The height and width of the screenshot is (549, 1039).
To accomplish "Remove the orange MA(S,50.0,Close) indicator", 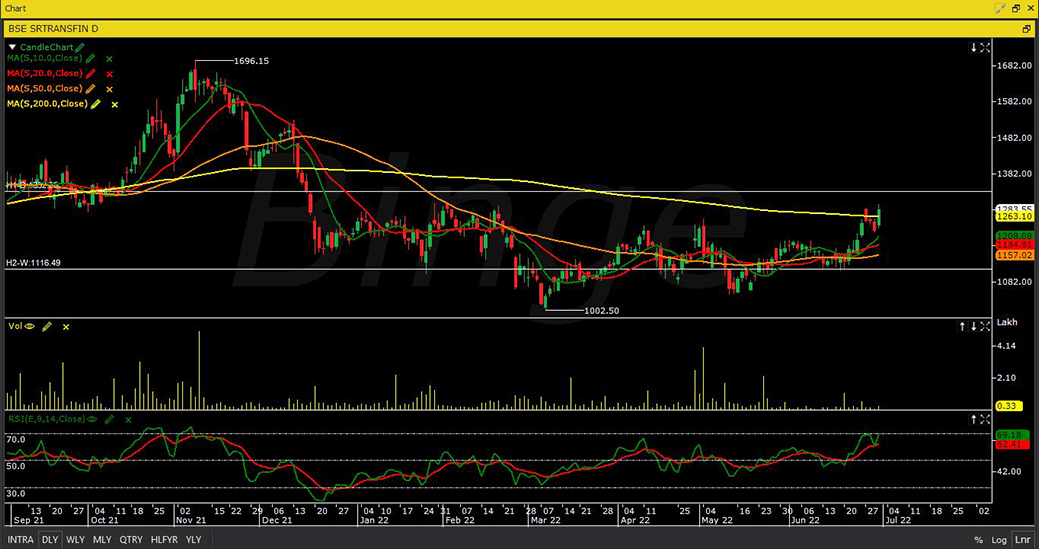I will click(109, 89).
